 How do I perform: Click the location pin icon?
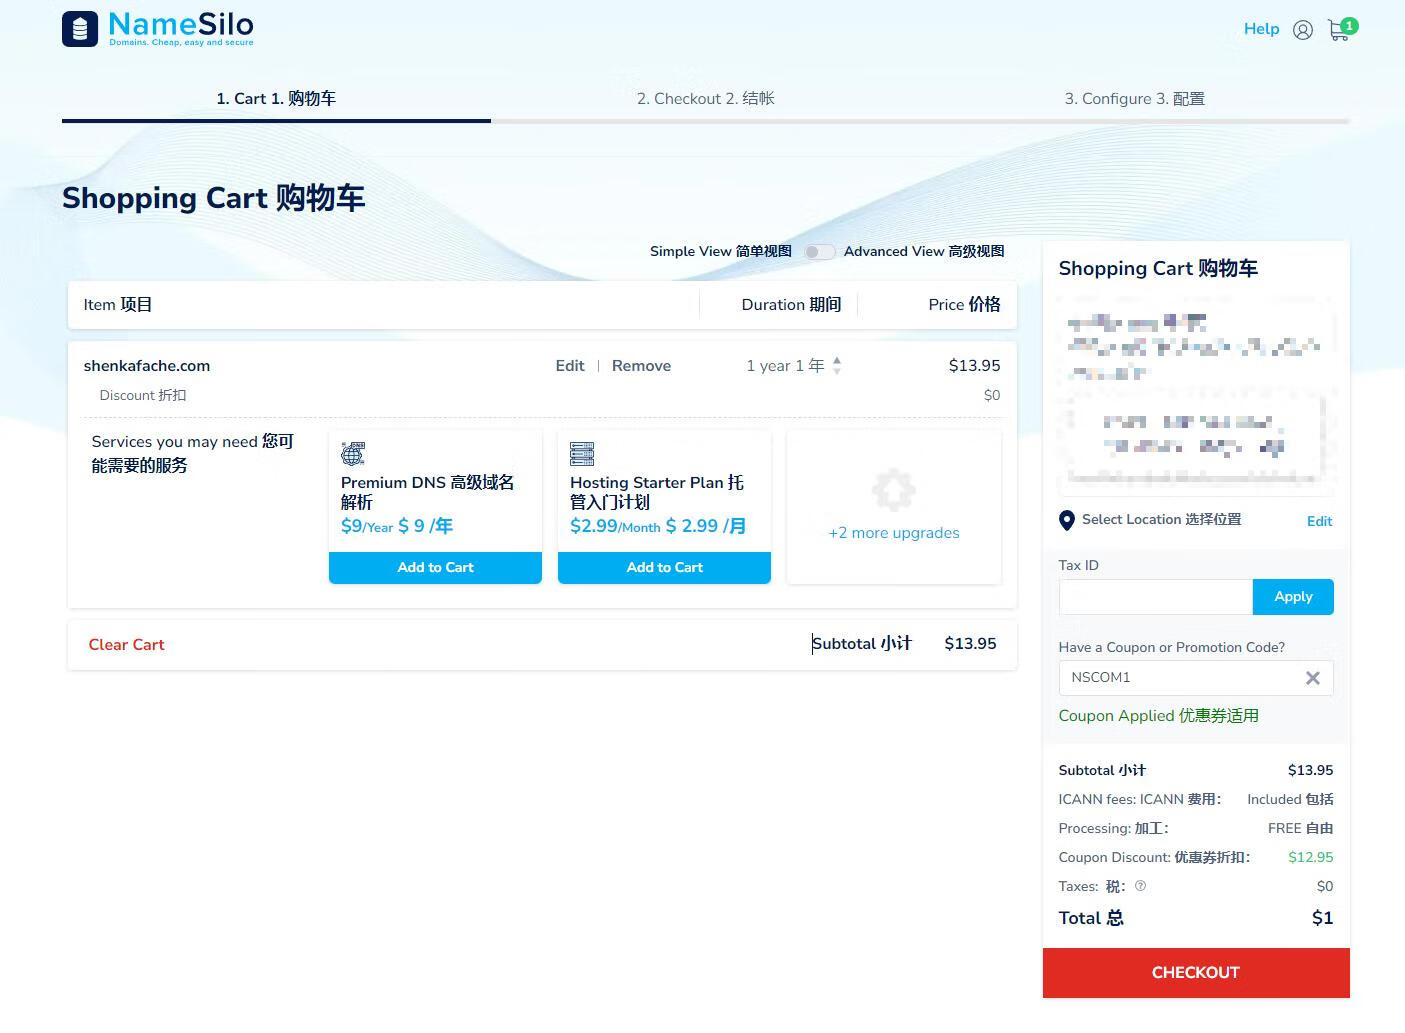point(1067,520)
